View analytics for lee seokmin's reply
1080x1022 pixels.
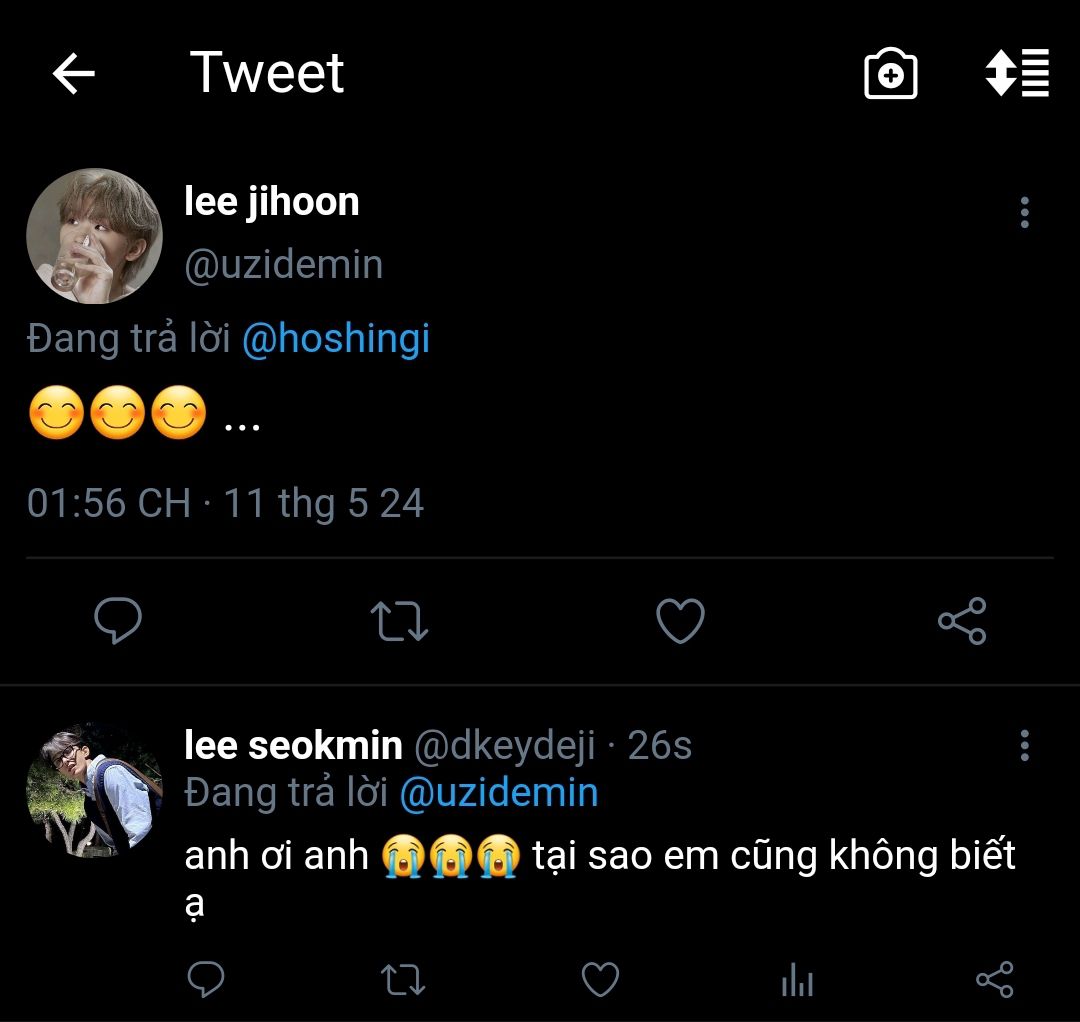[797, 981]
